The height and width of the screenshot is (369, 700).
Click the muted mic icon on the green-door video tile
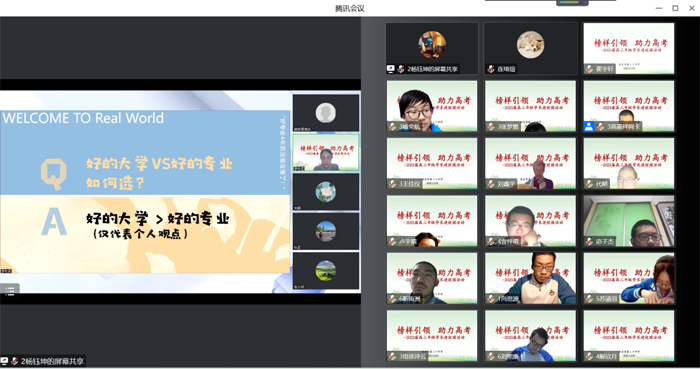[x=589, y=241]
